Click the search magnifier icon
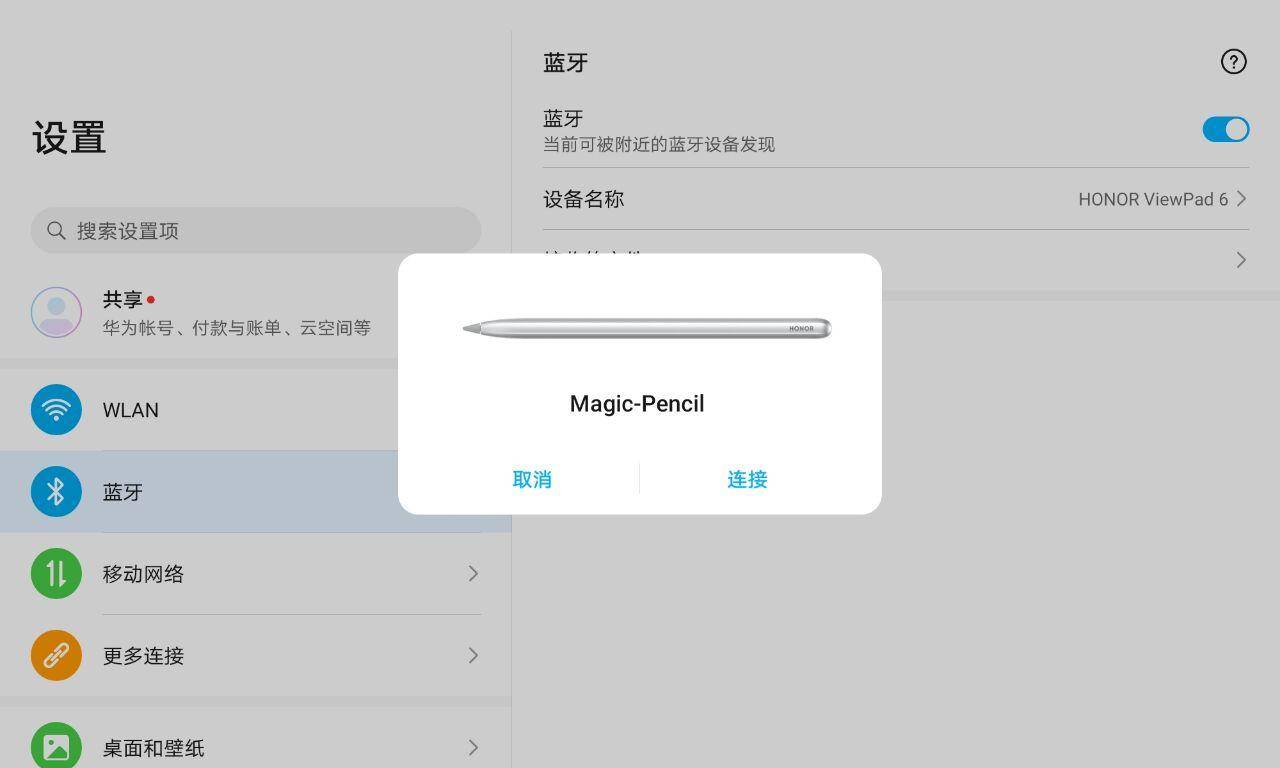 point(57,231)
